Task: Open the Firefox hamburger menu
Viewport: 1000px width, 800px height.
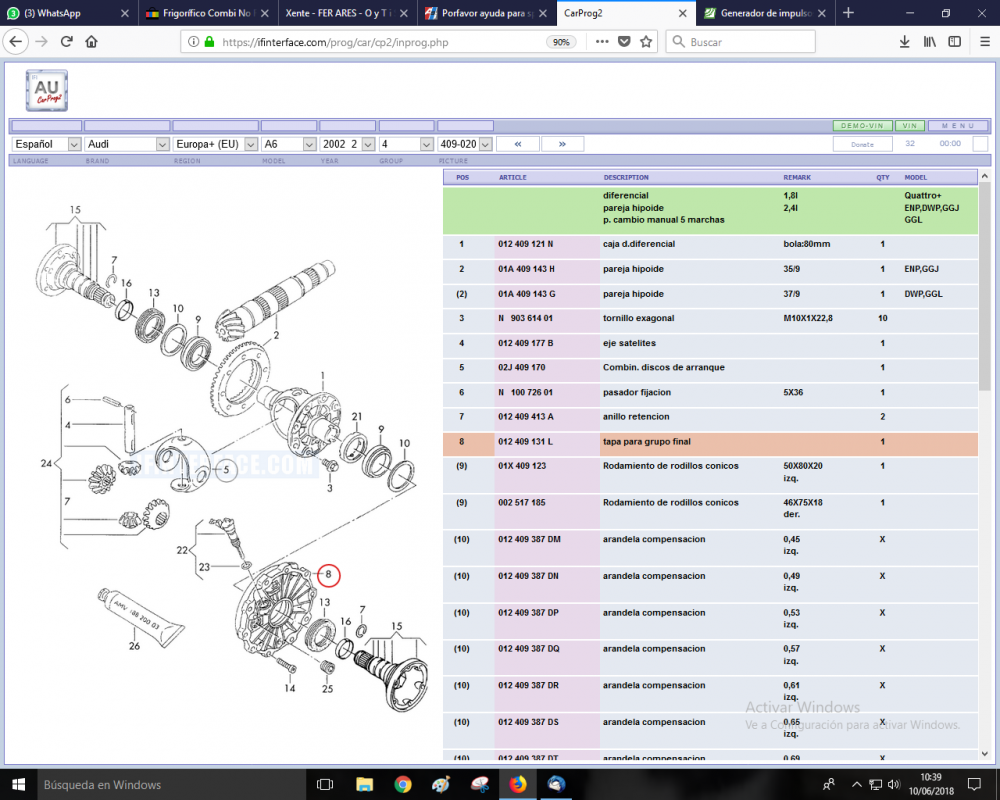Action: [x=985, y=42]
